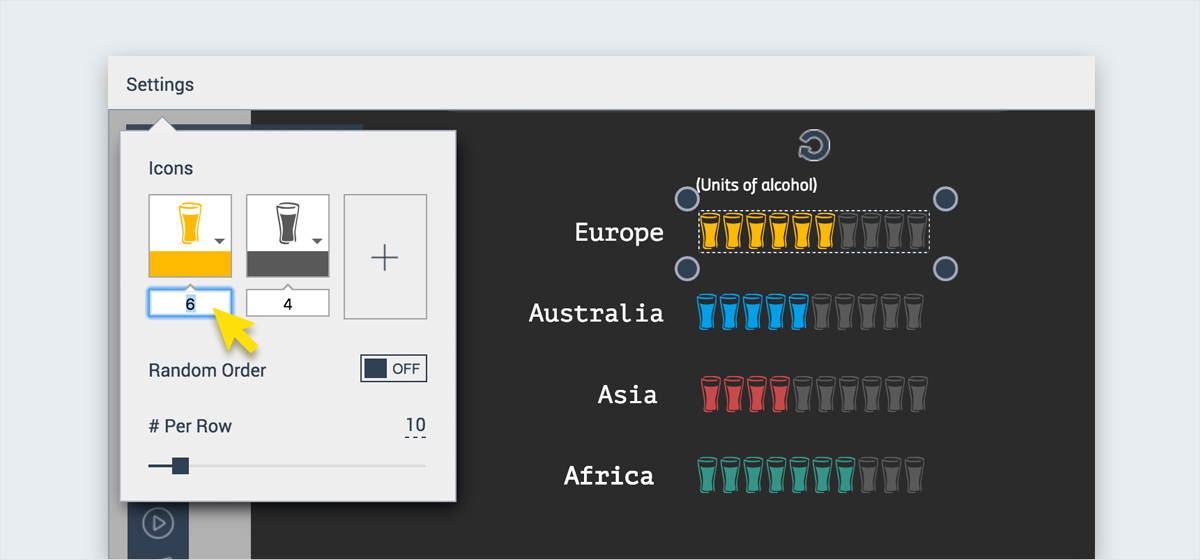Viewport: 1200px width, 560px height.
Task: Select the top-right resize handle of Europe row
Action: [x=945, y=199]
